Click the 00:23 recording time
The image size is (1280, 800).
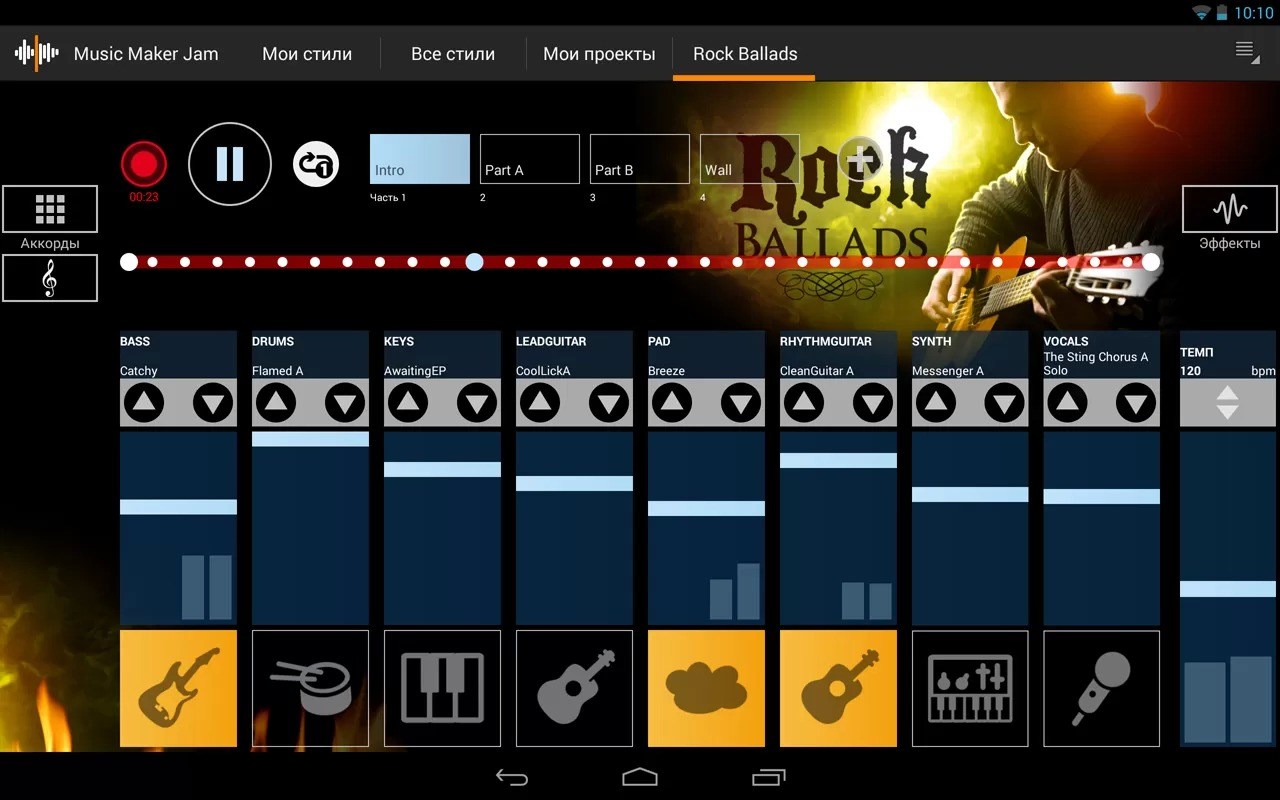(x=144, y=197)
